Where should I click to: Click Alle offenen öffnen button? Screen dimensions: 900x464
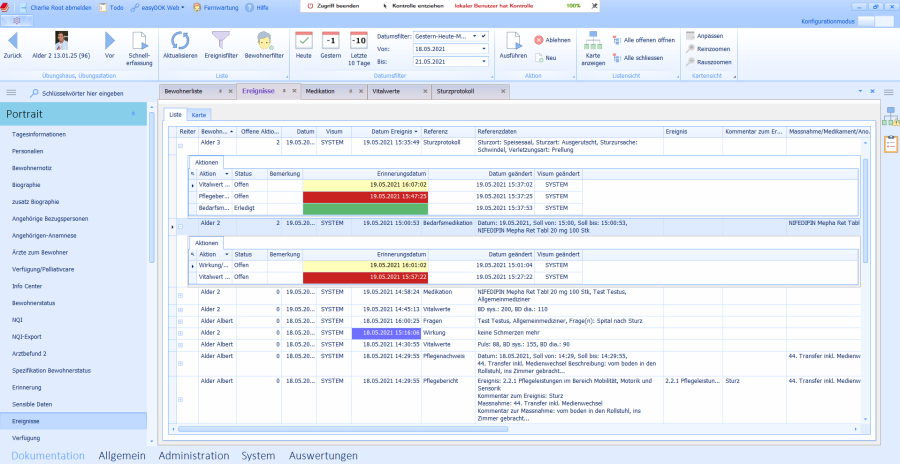pyautogui.click(x=643, y=40)
